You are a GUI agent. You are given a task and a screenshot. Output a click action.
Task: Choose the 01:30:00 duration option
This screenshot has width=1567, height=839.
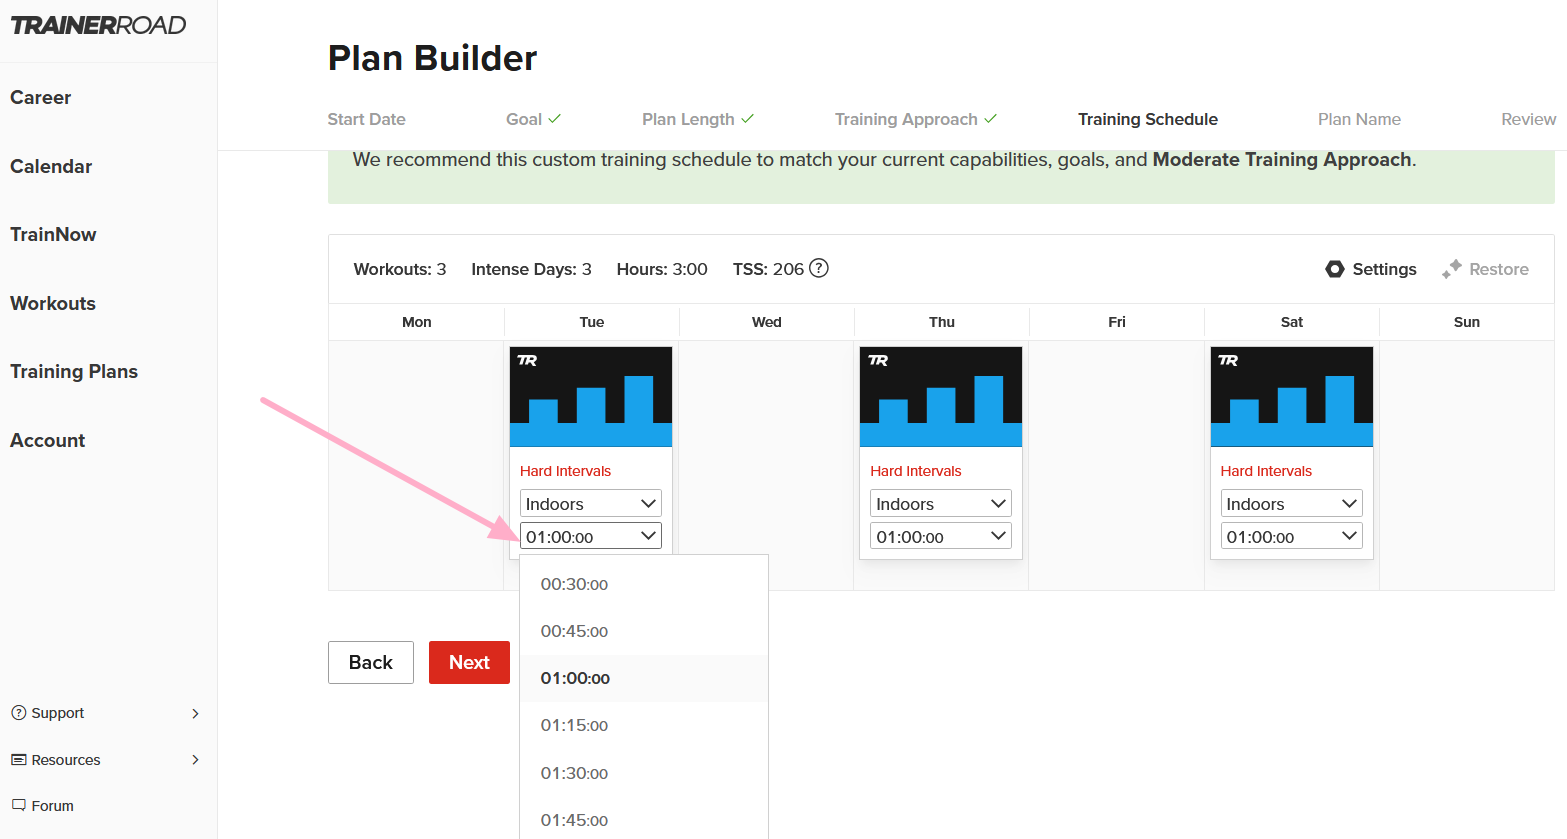coord(644,773)
